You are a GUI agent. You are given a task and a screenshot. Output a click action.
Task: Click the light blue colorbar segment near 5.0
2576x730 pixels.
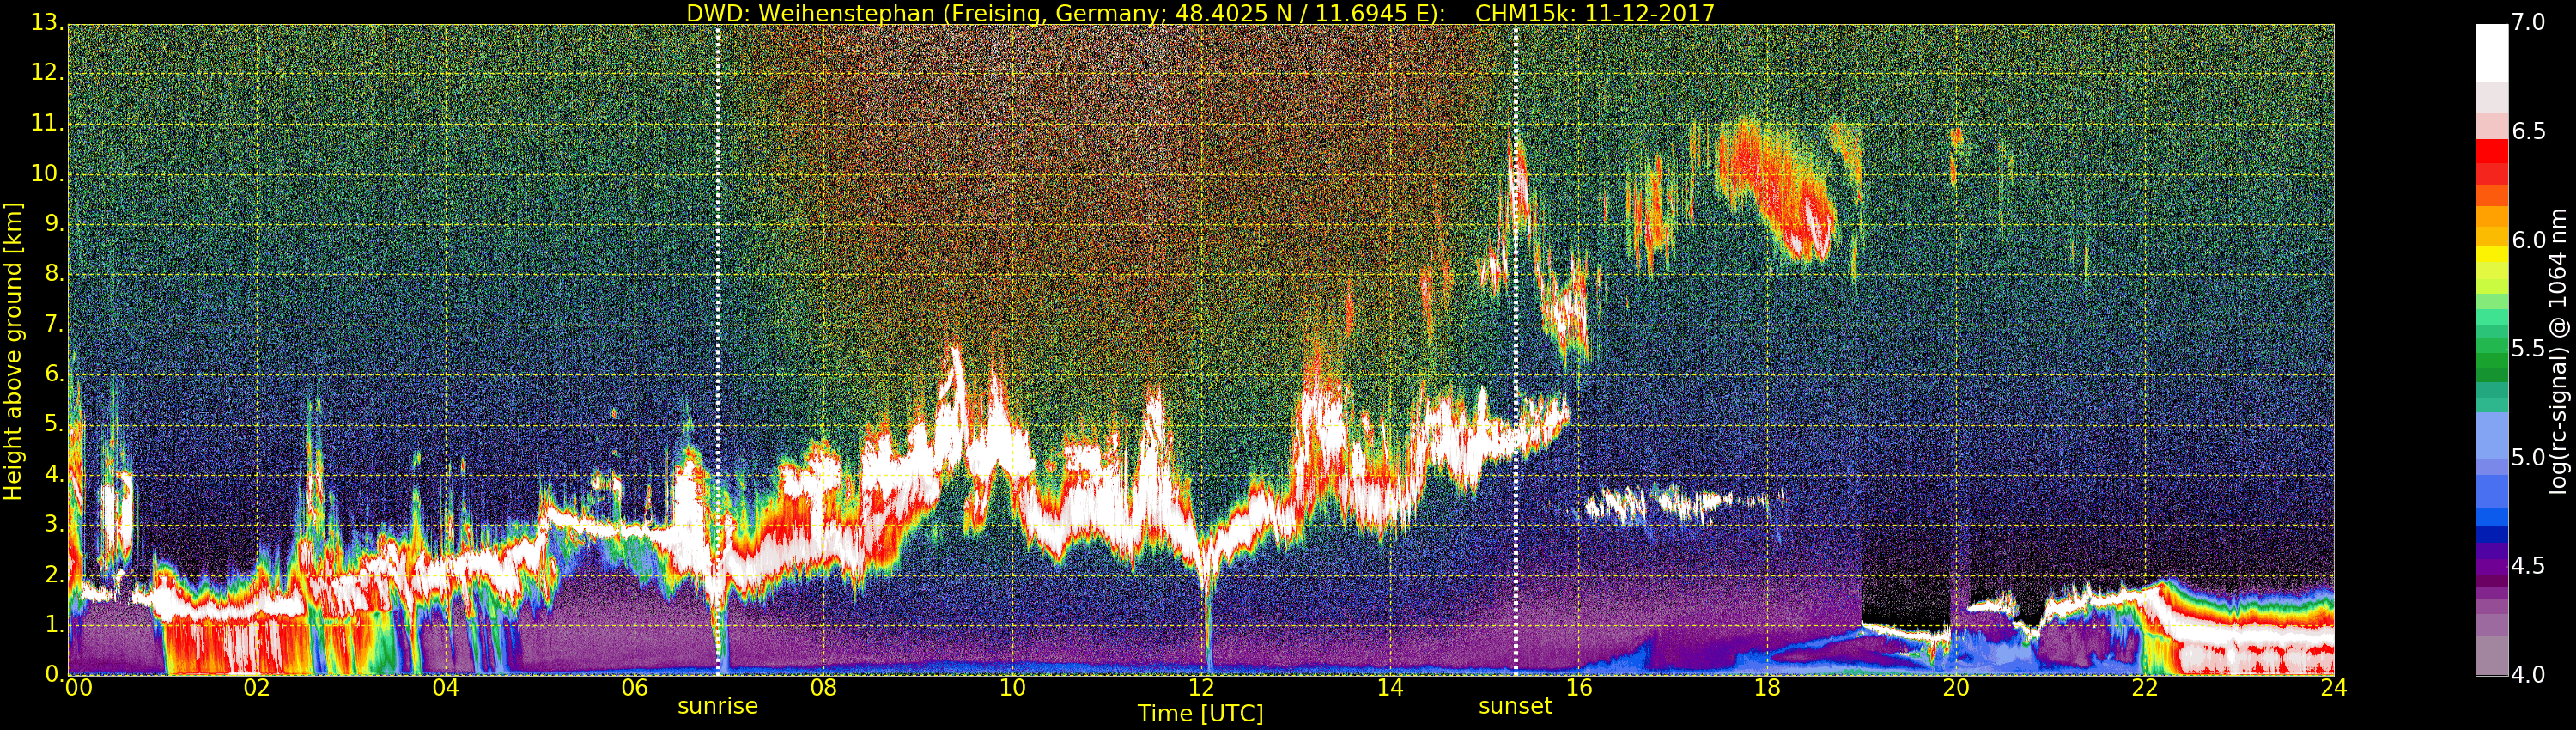pyautogui.click(x=2491, y=437)
